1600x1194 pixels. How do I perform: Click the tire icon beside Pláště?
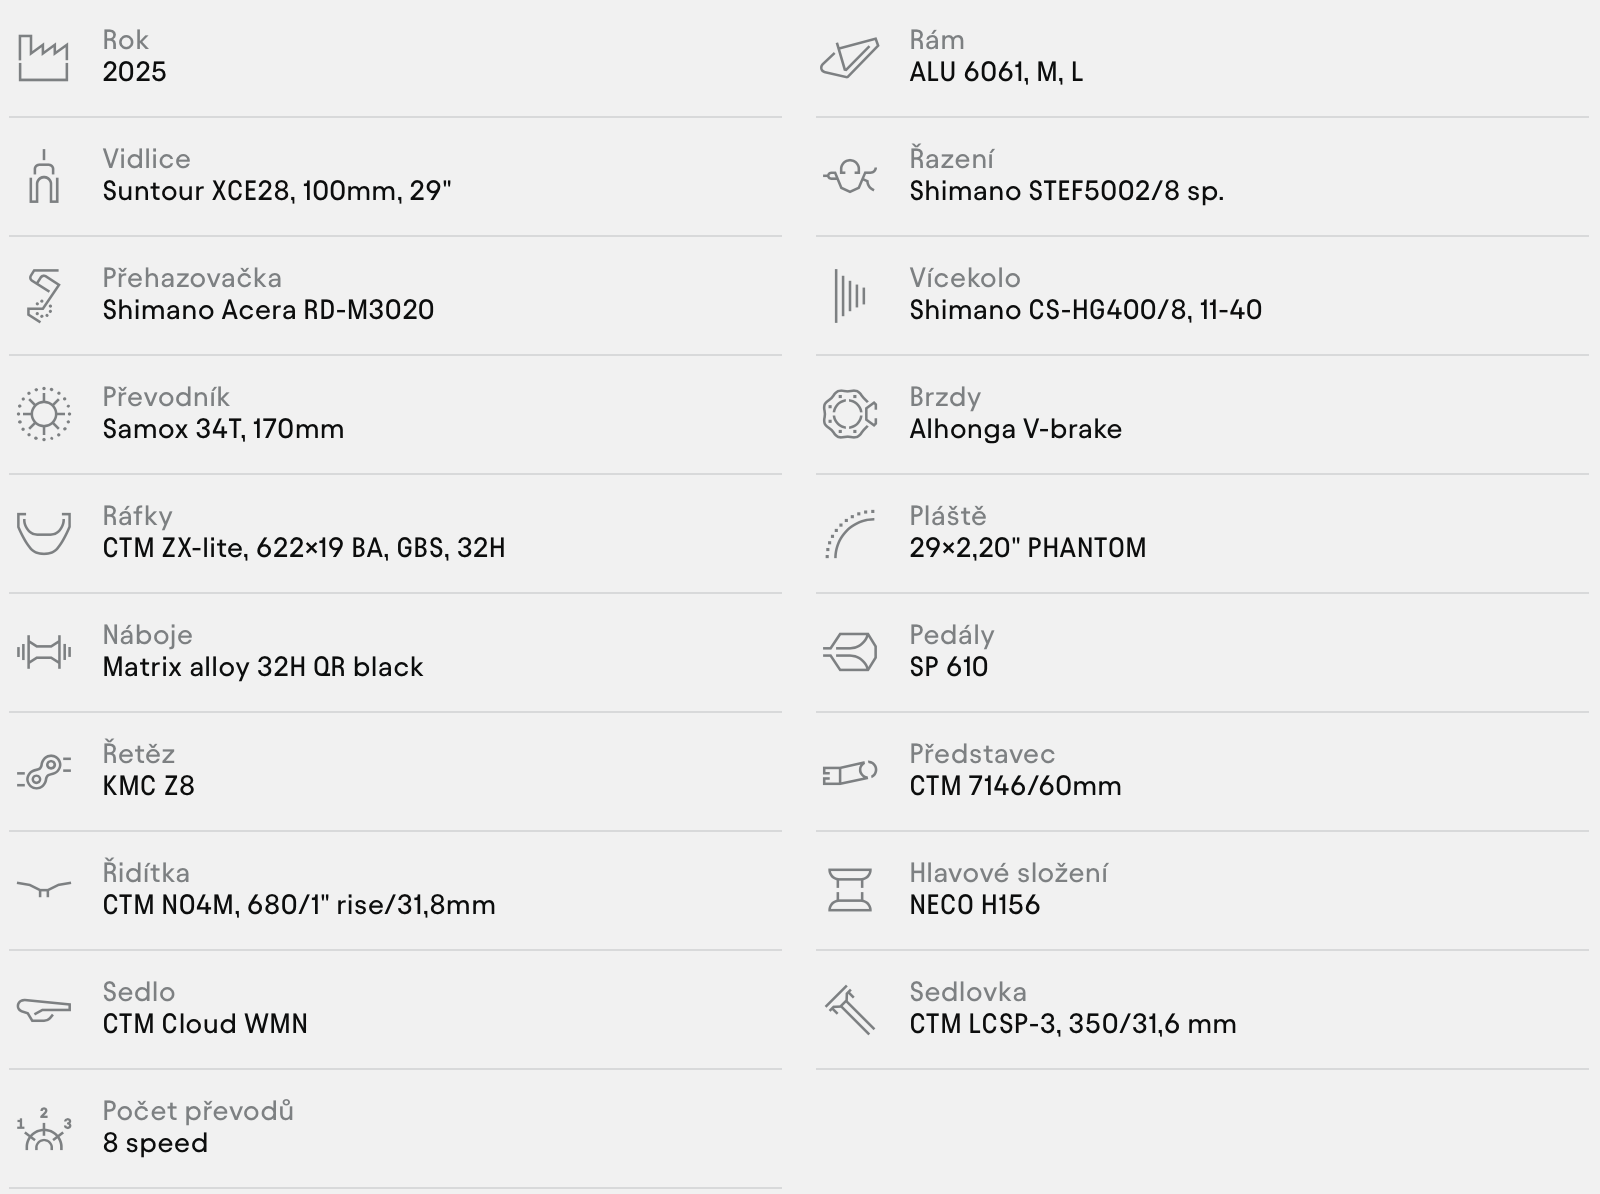pos(849,533)
